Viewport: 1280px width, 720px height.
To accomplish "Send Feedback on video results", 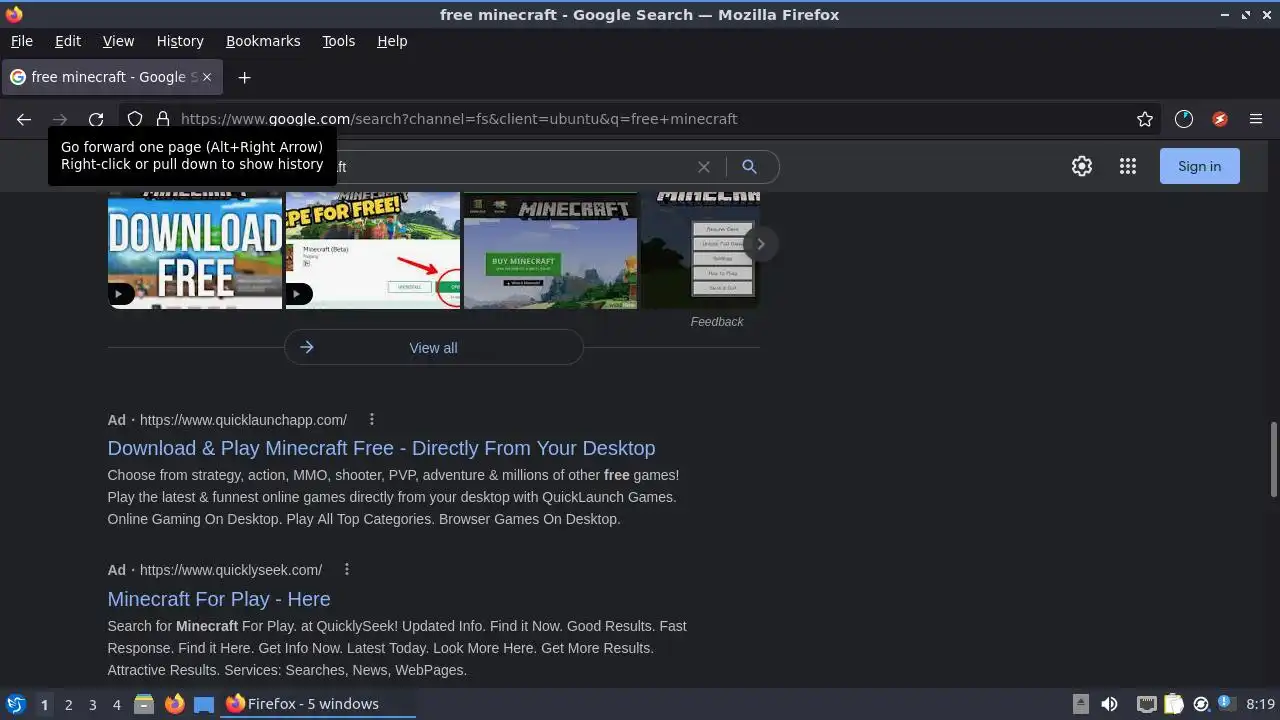I will 717,322.
